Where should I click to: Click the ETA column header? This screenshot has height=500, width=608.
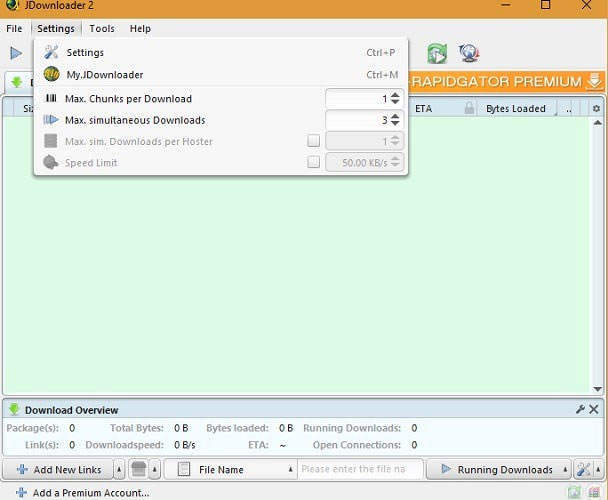pyautogui.click(x=423, y=109)
